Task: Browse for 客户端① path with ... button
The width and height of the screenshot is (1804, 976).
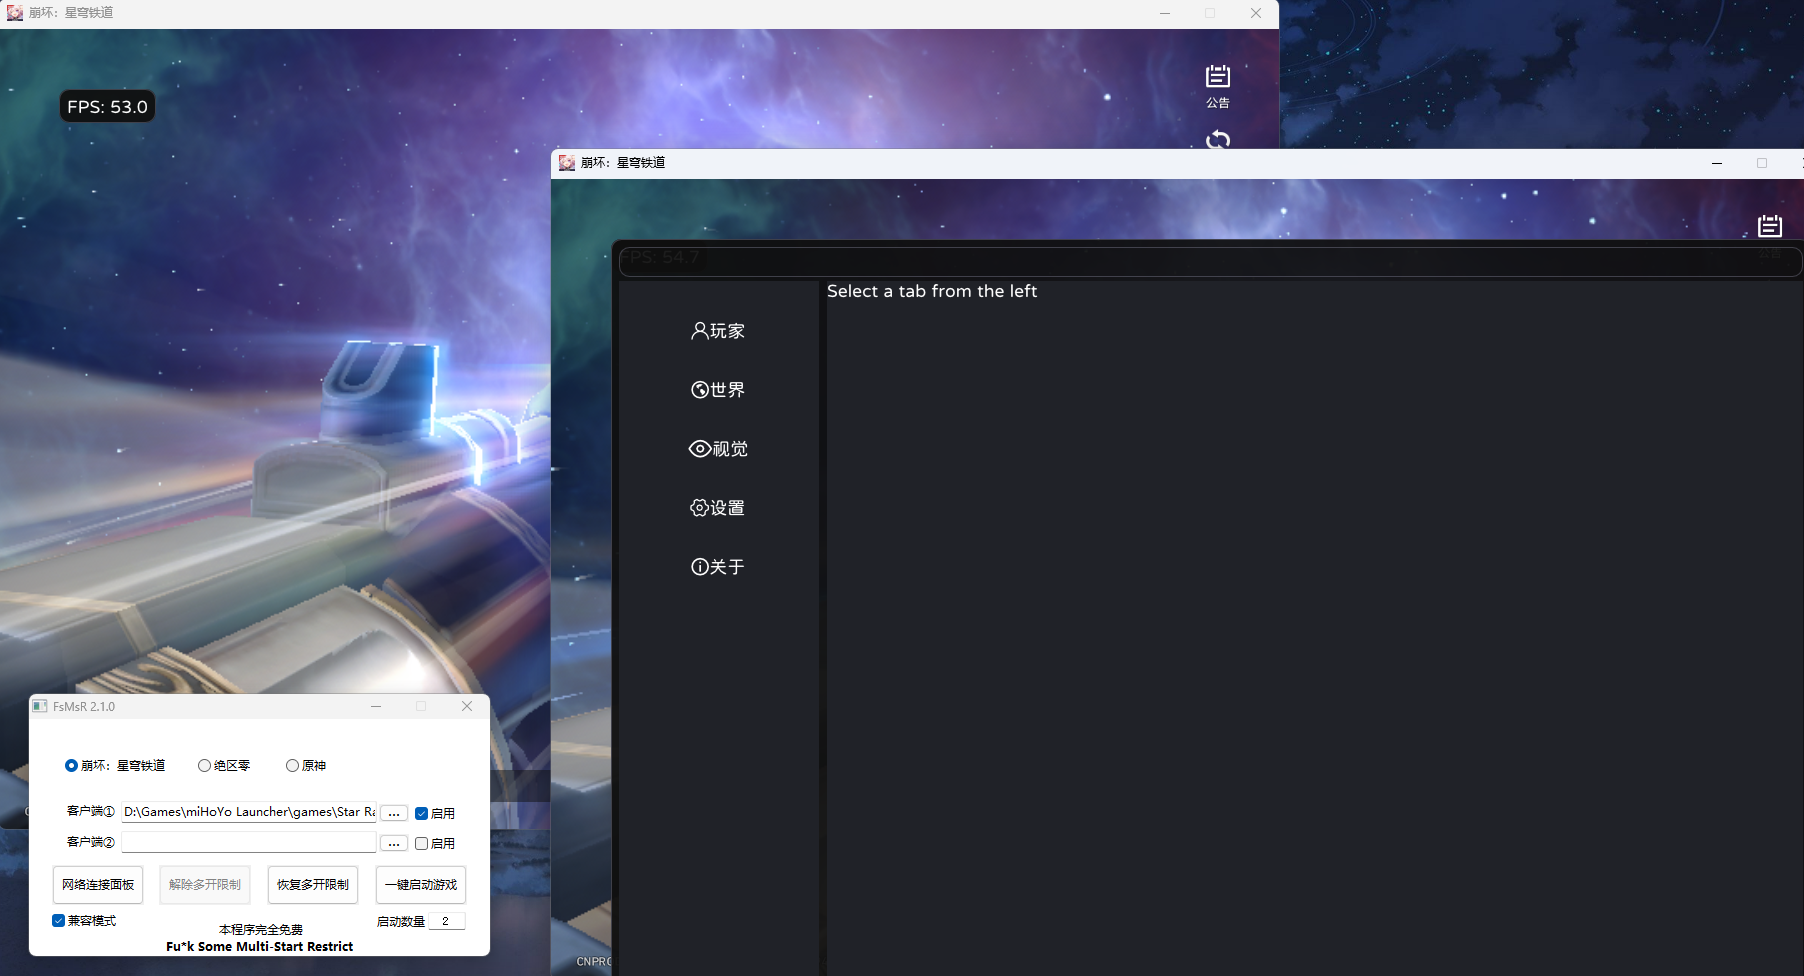Action: pyautogui.click(x=394, y=813)
